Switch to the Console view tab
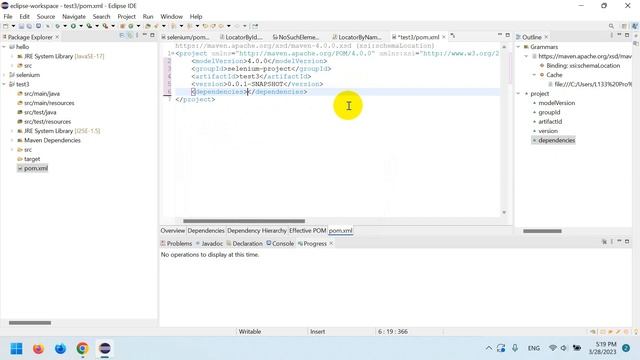This screenshot has width=640, height=360. click(280, 244)
